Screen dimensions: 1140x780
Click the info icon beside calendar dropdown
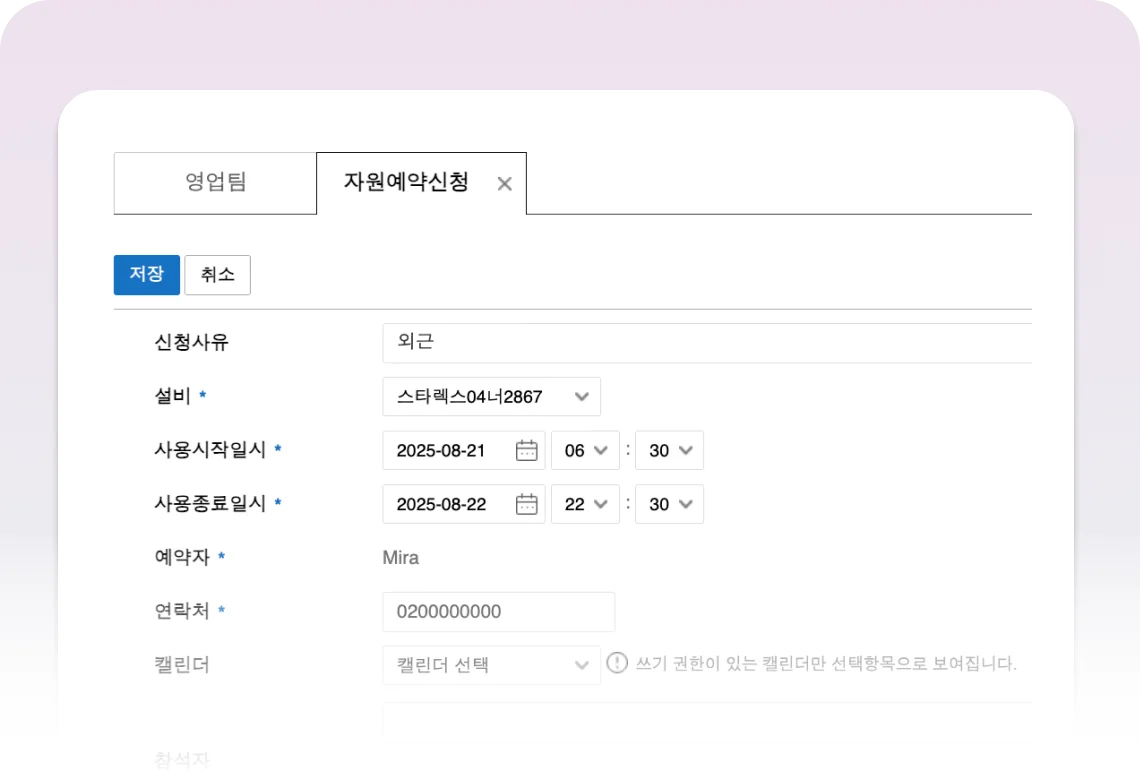click(617, 663)
